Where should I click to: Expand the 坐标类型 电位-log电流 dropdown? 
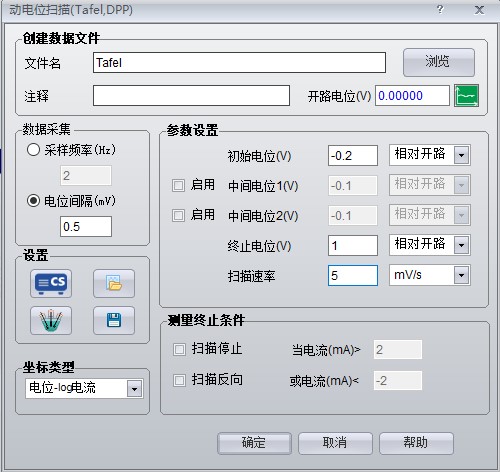[135, 389]
